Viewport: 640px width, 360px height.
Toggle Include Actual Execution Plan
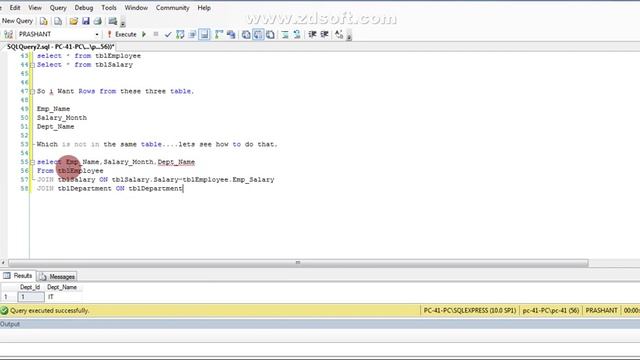[x=219, y=35]
